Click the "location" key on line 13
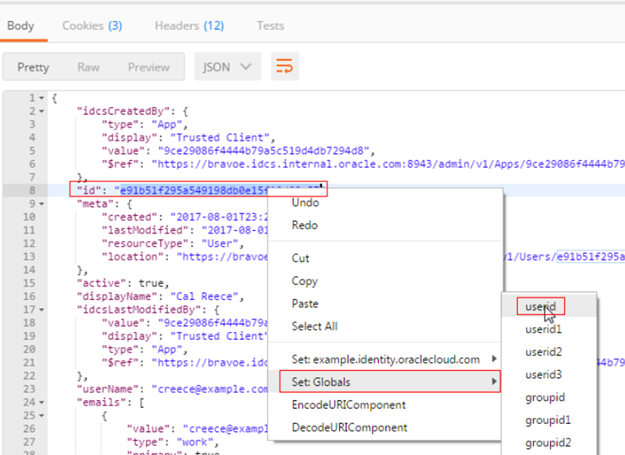The width and height of the screenshot is (625, 455). 133,257
